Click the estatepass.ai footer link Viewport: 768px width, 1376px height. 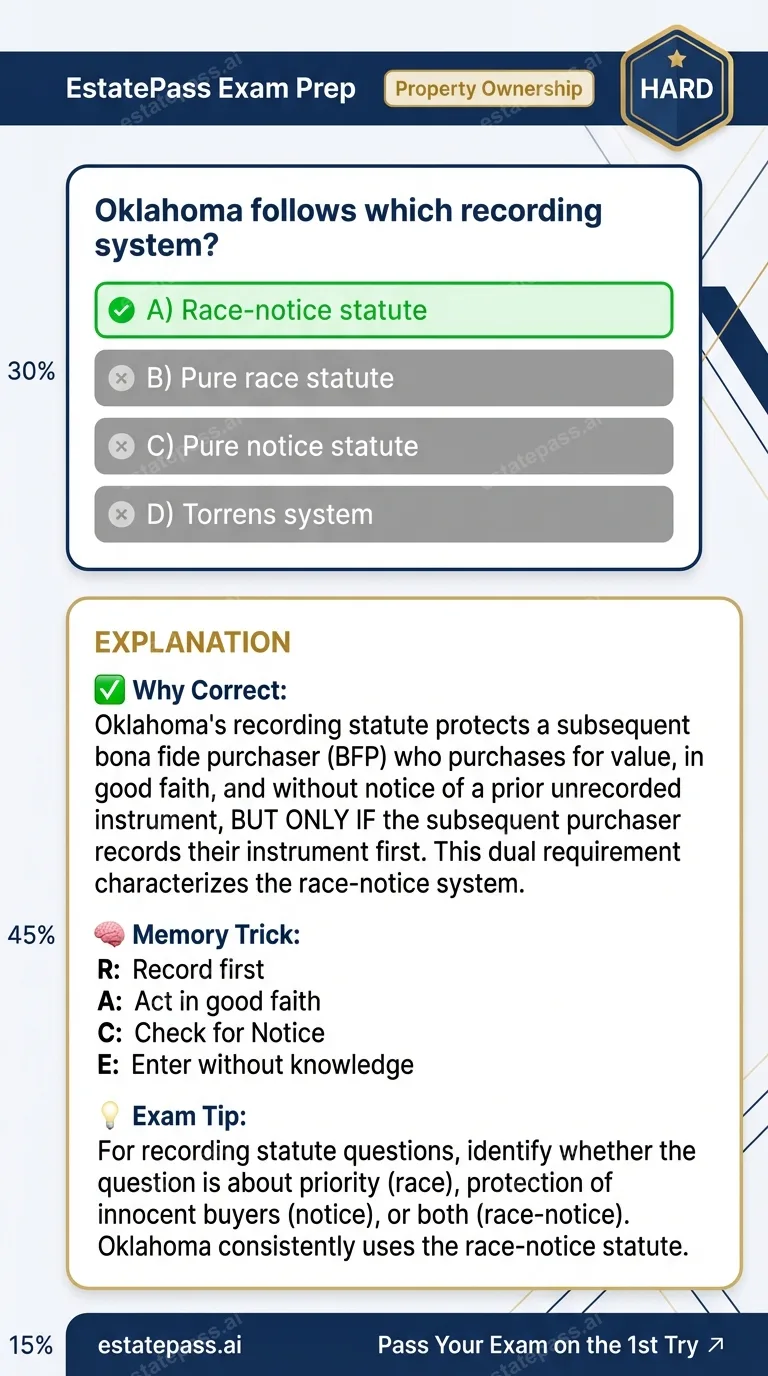tap(166, 1345)
